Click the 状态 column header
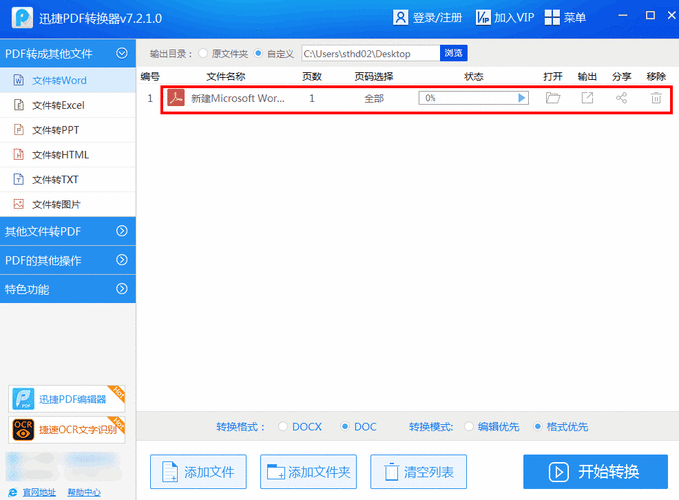This screenshot has height=500, width=679. tap(473, 77)
